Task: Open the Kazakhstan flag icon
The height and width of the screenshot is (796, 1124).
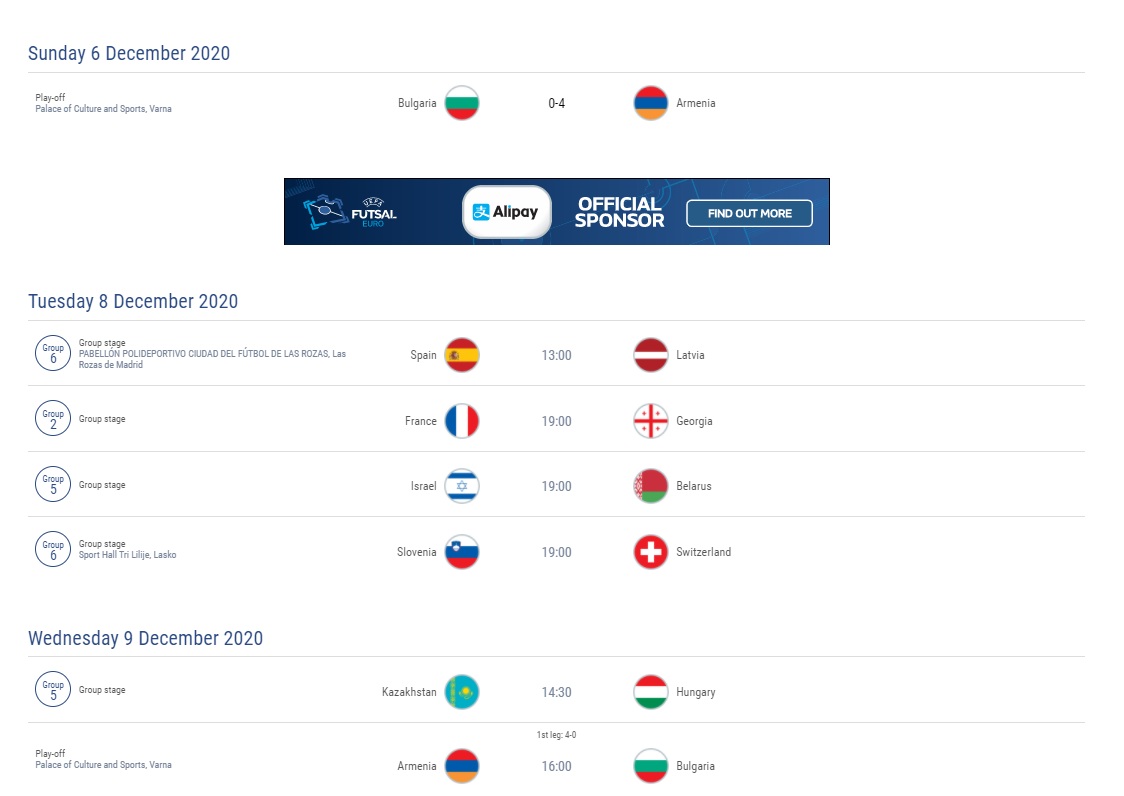Action: click(462, 692)
